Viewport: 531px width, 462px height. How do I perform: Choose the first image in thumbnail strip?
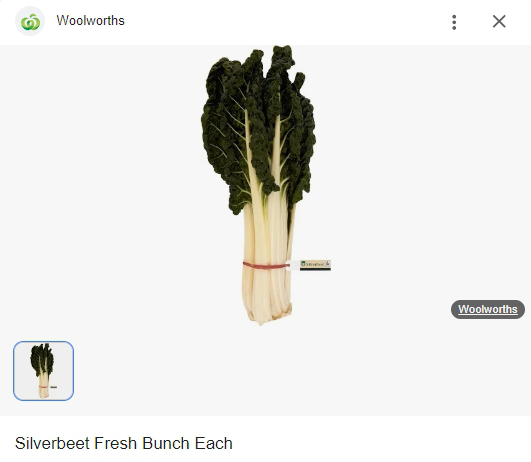point(43,371)
